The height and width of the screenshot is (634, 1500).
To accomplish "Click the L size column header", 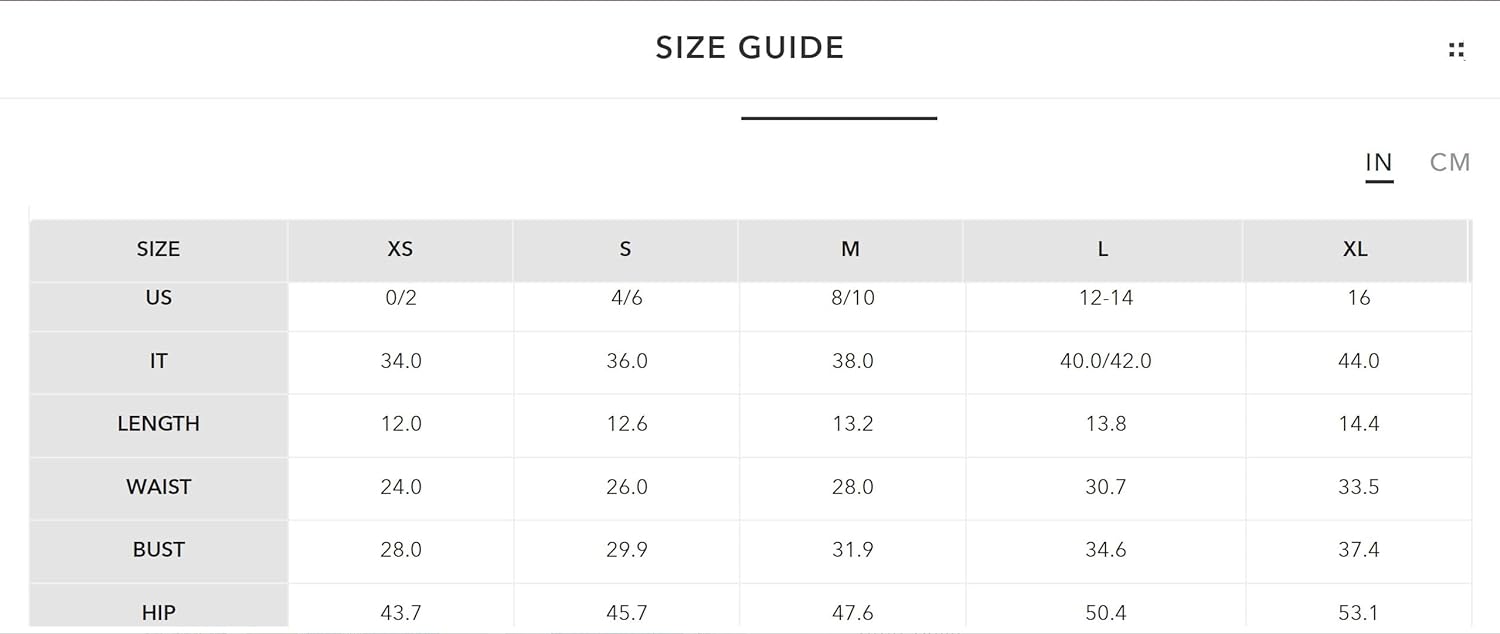I will click(1103, 249).
